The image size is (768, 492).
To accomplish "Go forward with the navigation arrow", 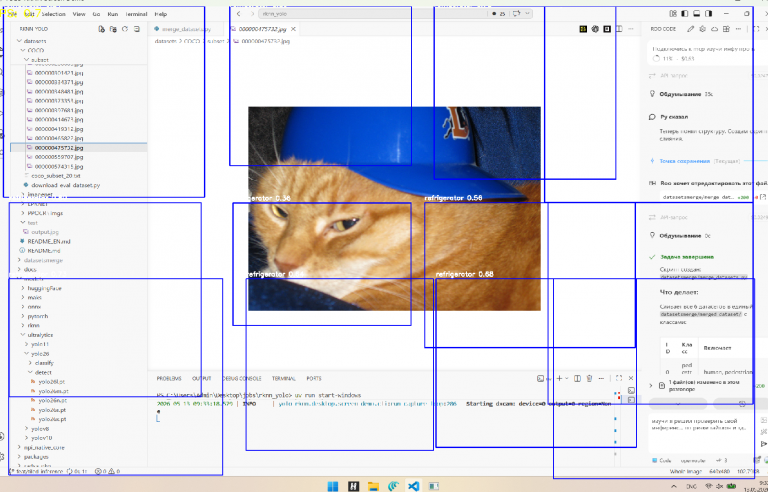I will tap(252, 14).
